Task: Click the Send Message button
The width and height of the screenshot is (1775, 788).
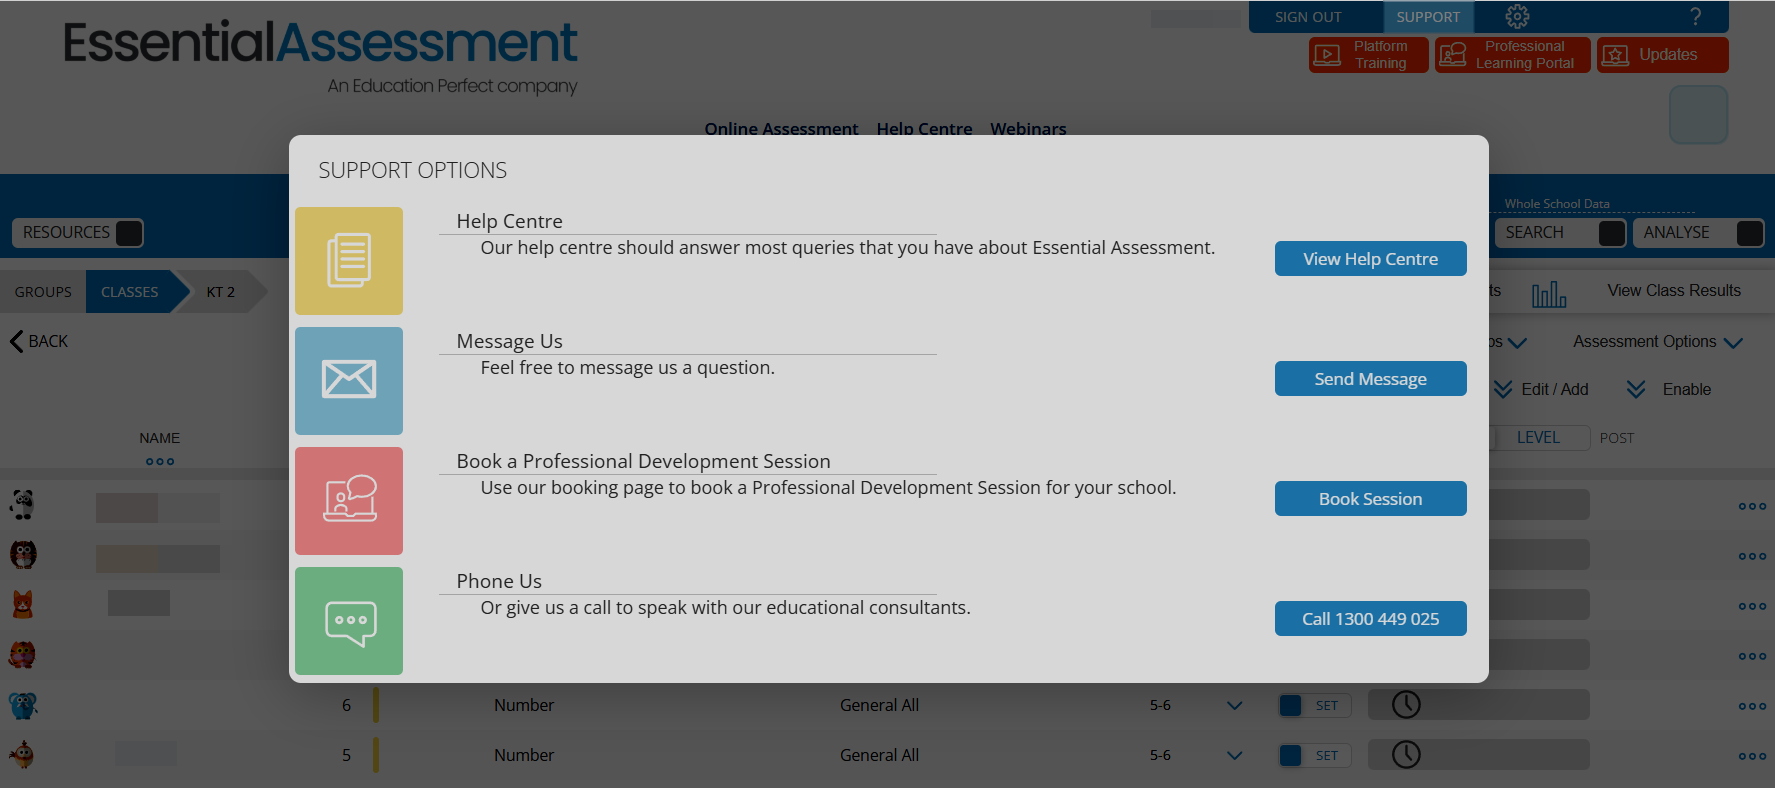Action: pyautogui.click(x=1370, y=379)
